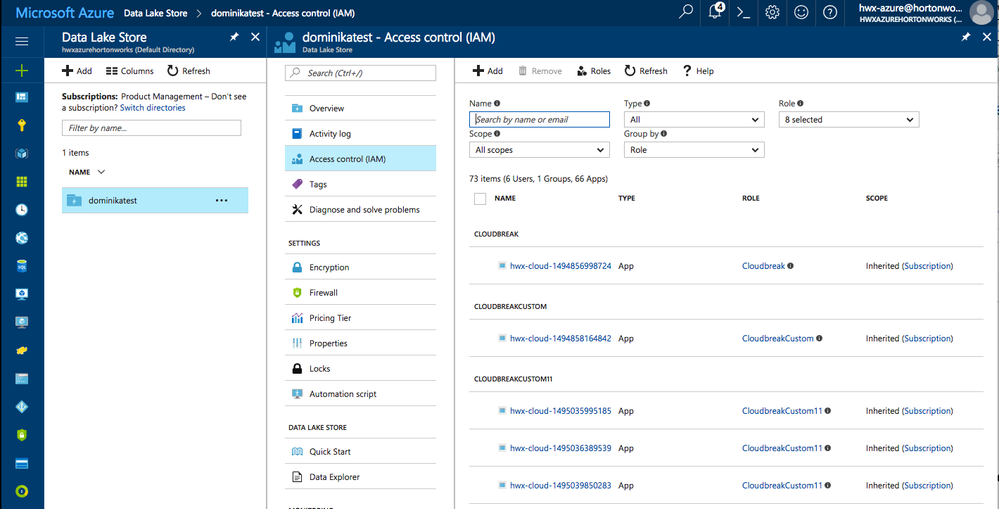Click the search magnifier in top bar
The width and height of the screenshot is (999, 509).
pyautogui.click(x=686, y=12)
